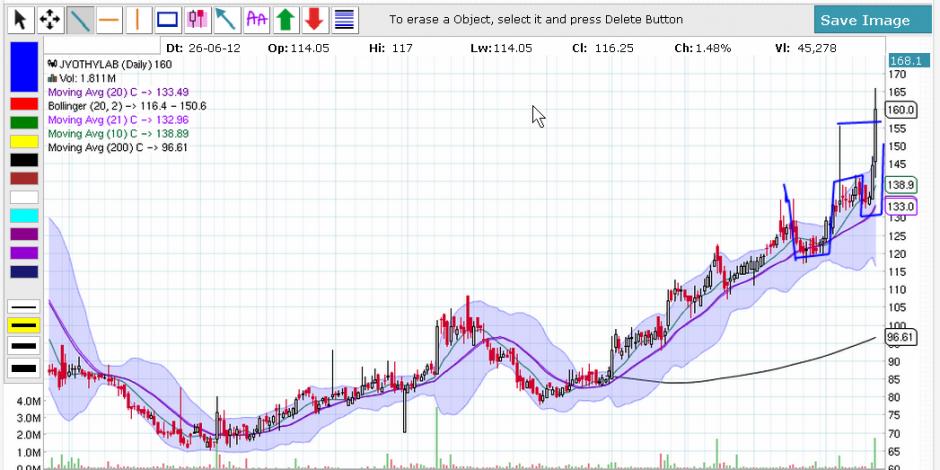Choose the brown color swatch

tap(24, 179)
